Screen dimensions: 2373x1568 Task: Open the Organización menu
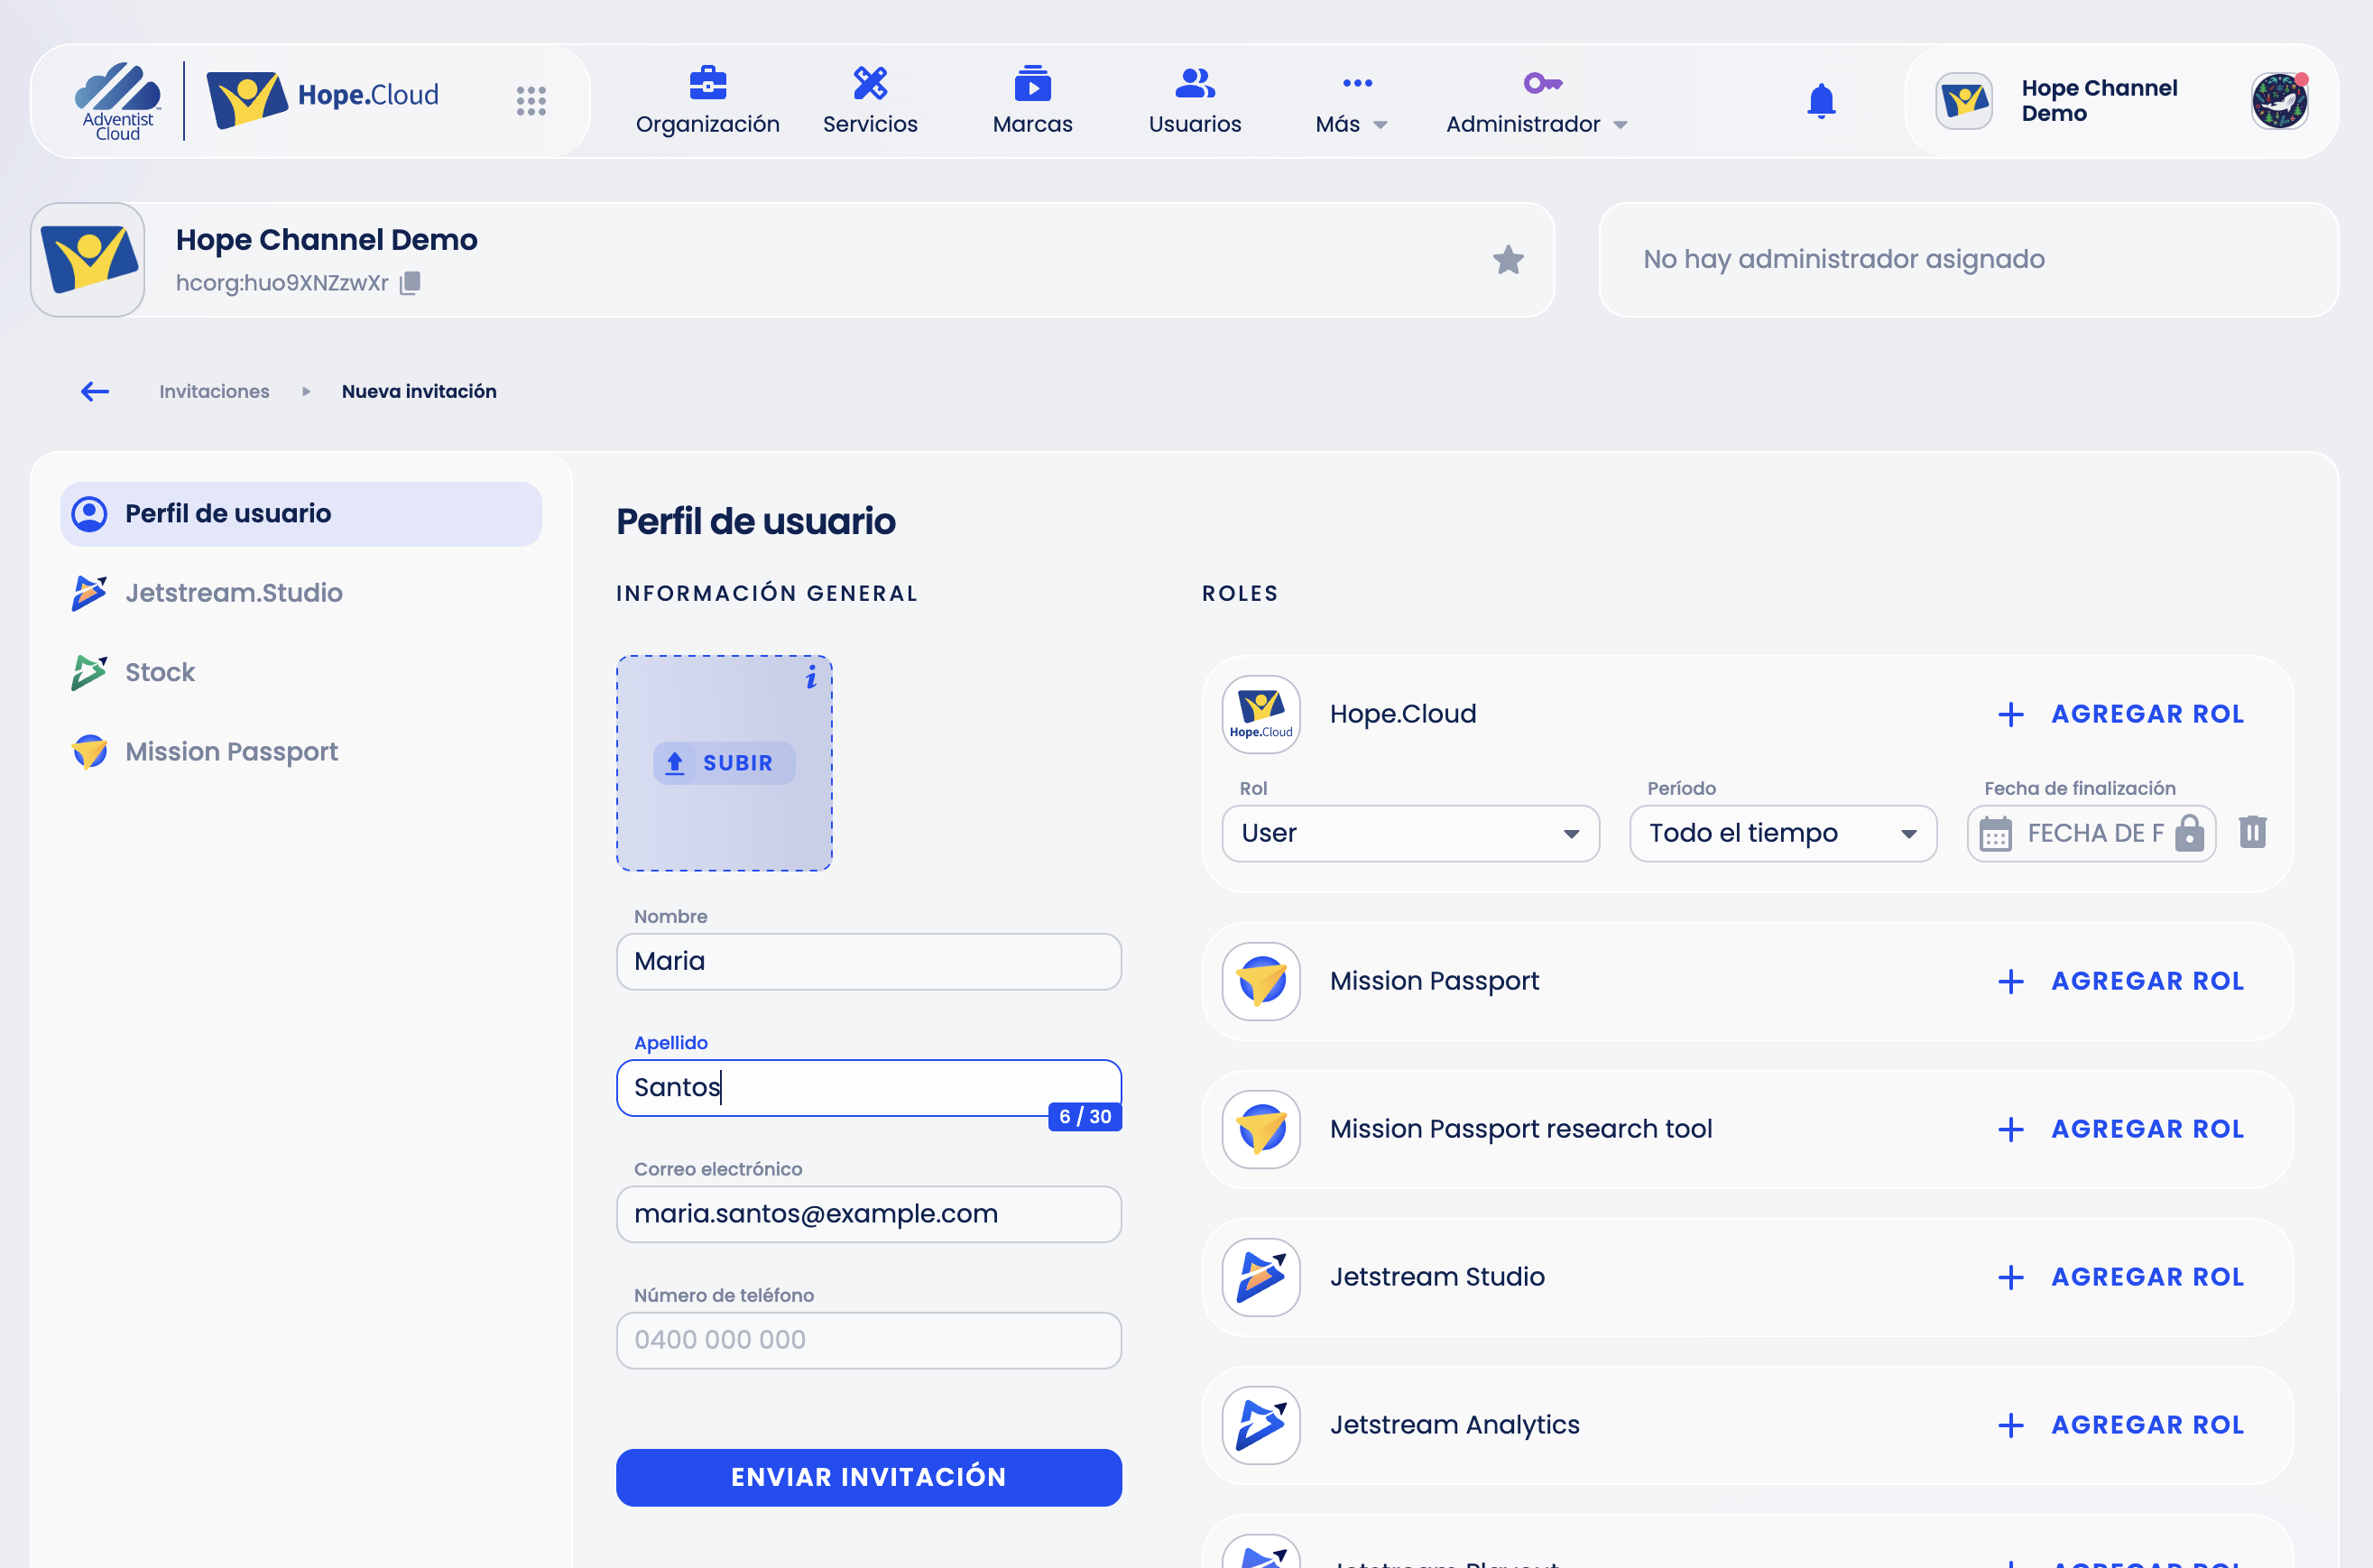pyautogui.click(x=707, y=101)
